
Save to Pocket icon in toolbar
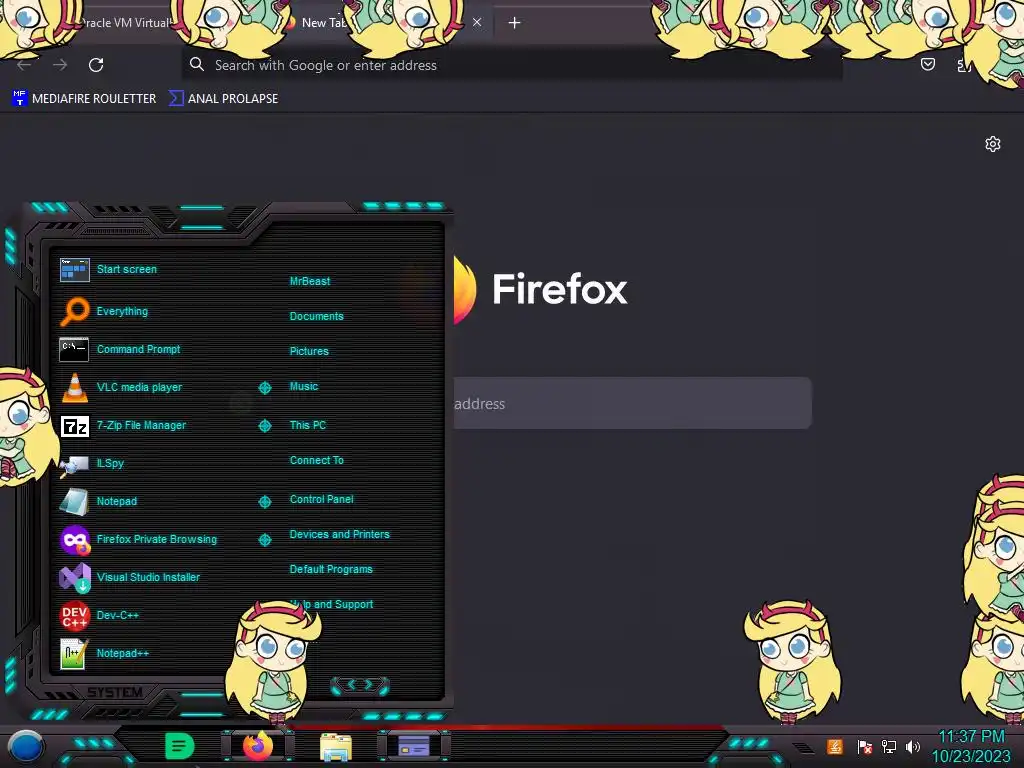927,64
